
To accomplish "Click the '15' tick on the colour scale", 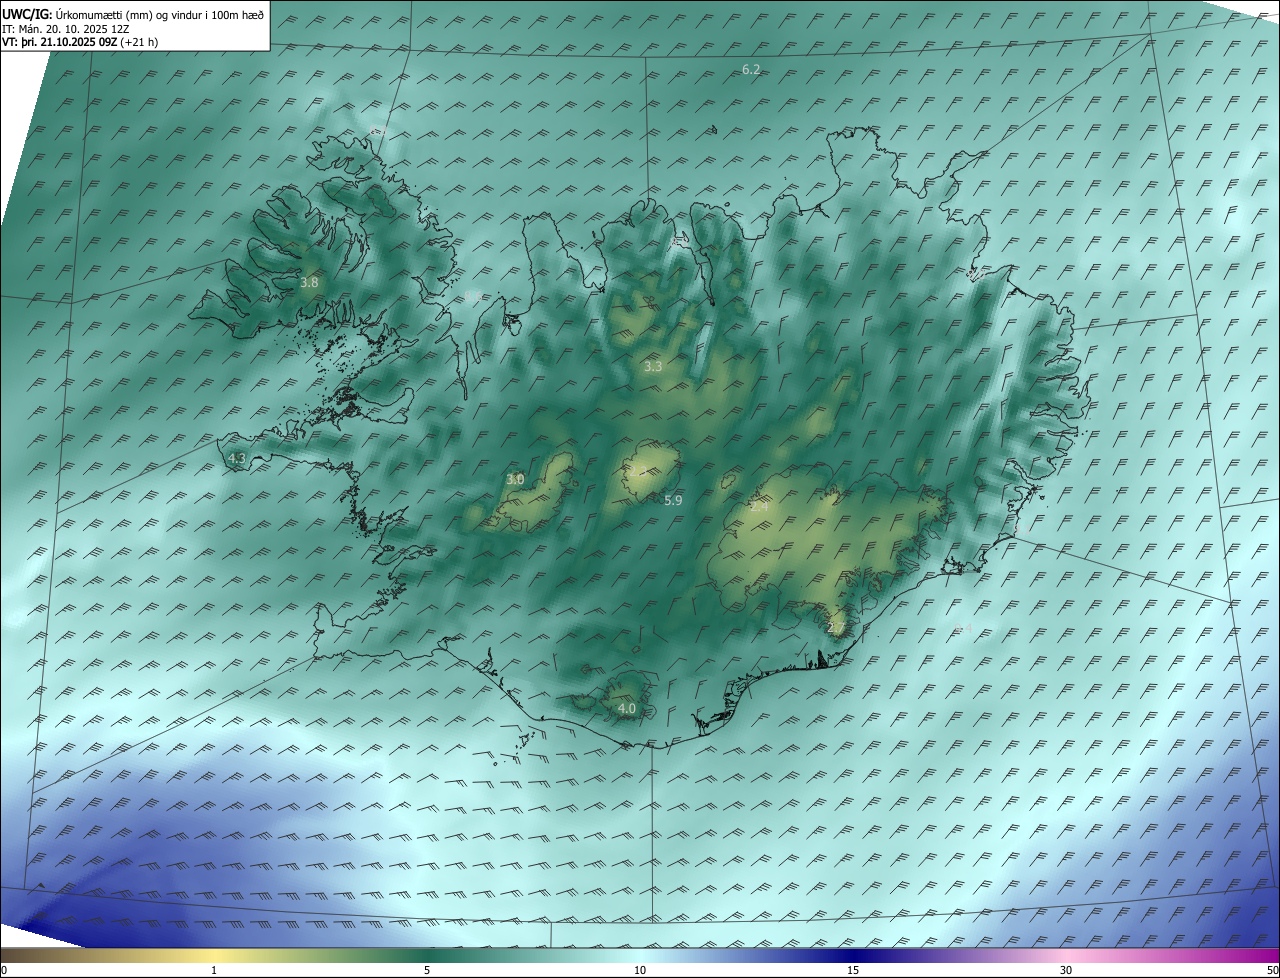I will point(853,970).
